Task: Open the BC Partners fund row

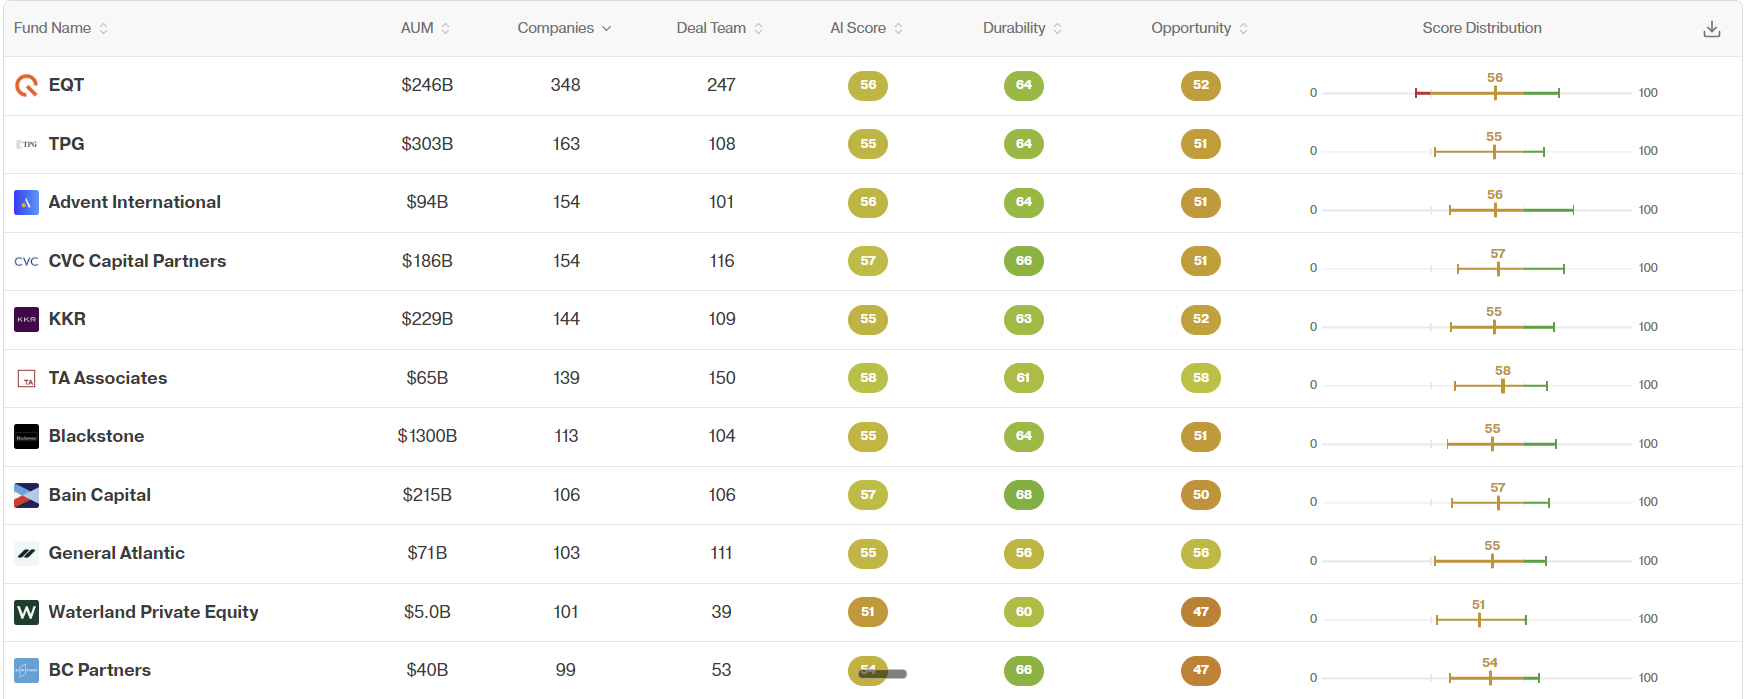Action: tap(100, 670)
